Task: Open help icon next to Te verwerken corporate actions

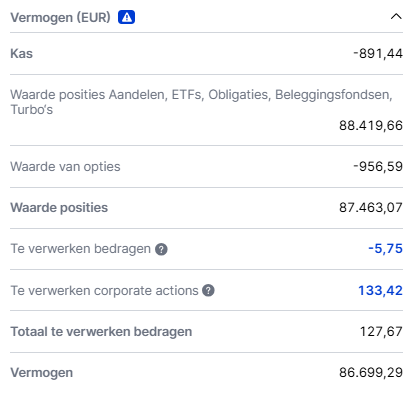Action: (x=208, y=290)
